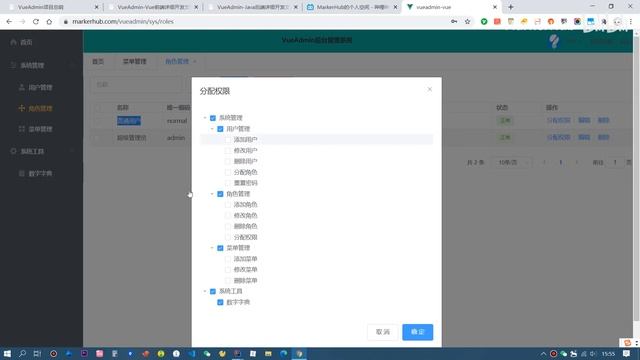Viewport: 640px width, 360px height.
Task: Check the 修改用户 permission
Action: tap(228, 151)
